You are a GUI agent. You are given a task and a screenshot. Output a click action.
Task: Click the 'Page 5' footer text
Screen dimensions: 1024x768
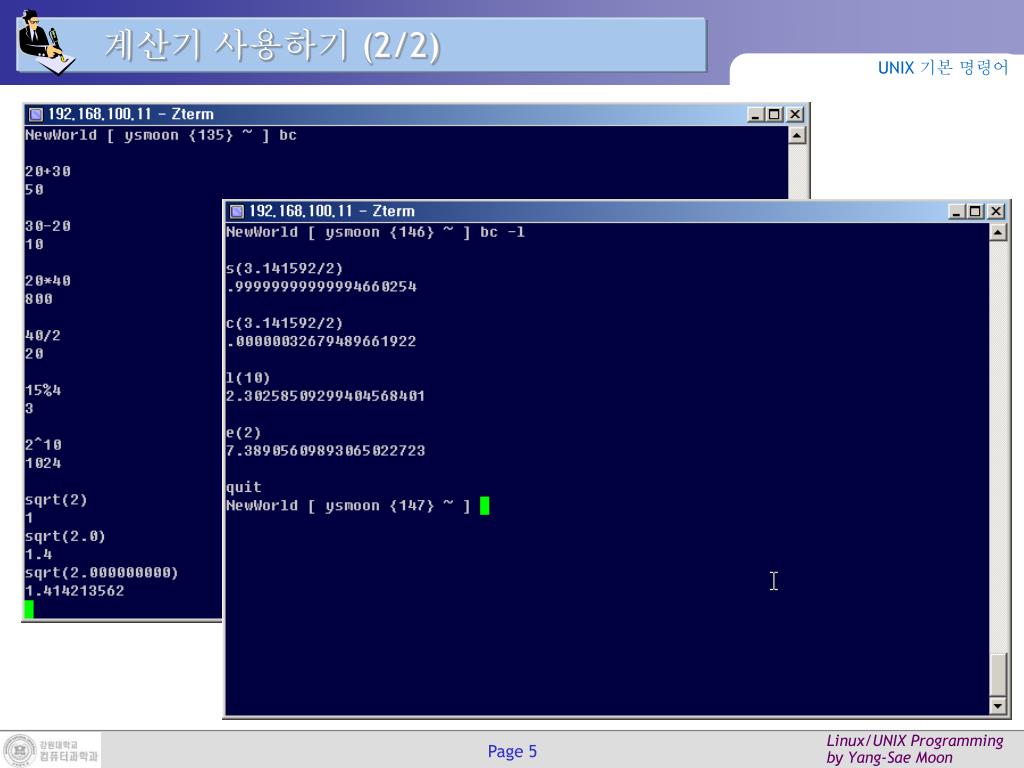512,752
